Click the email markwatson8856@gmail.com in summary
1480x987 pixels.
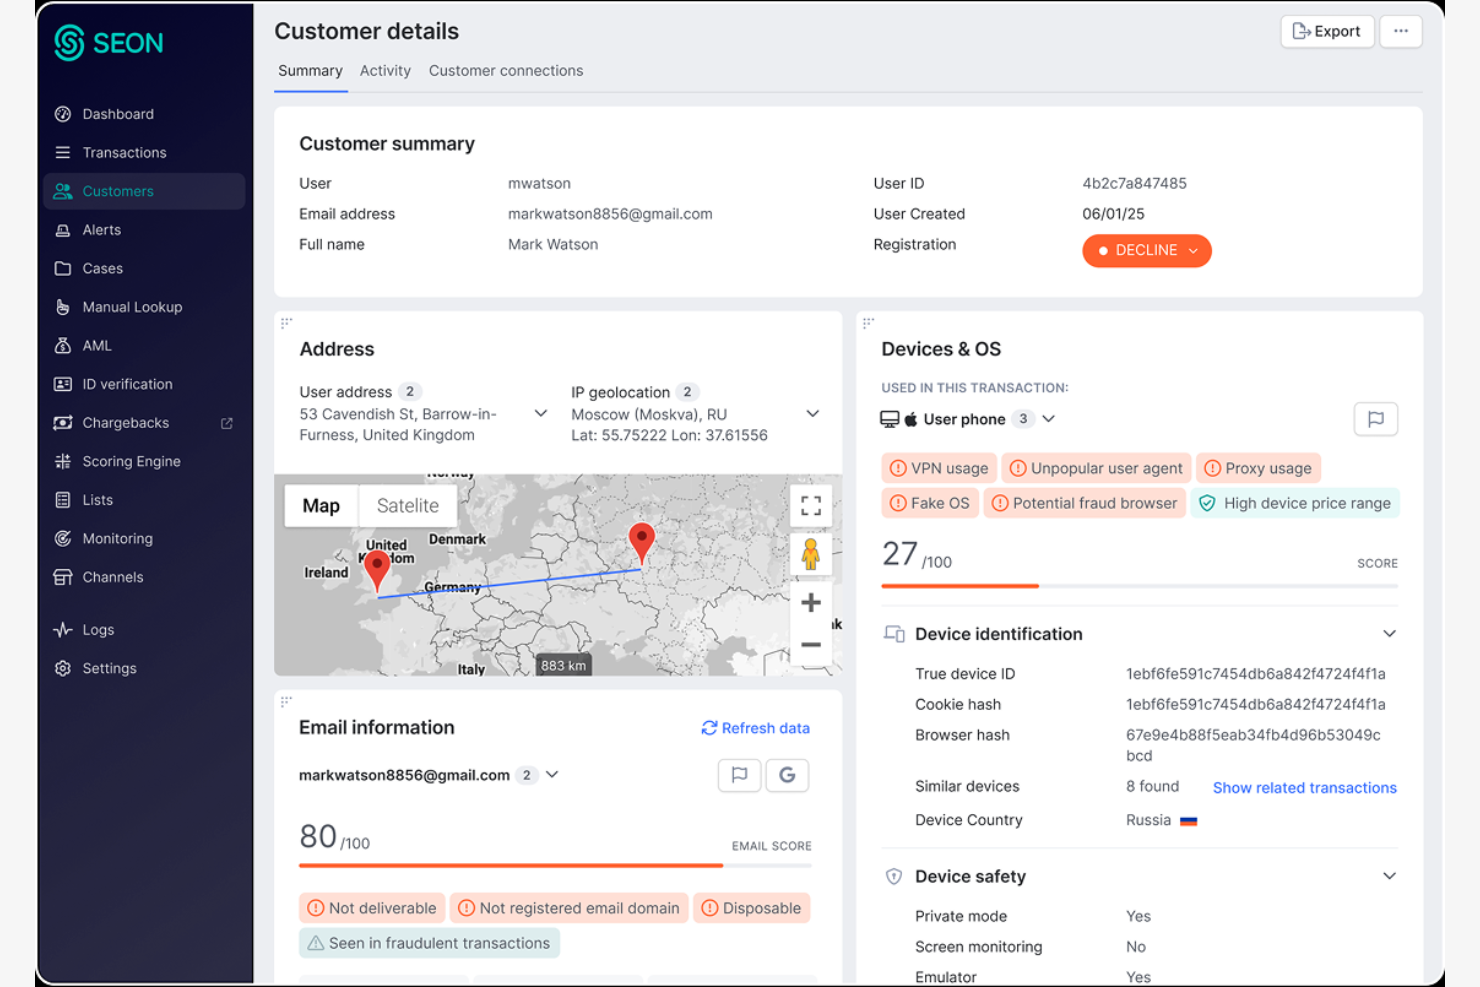pyautogui.click(x=610, y=214)
